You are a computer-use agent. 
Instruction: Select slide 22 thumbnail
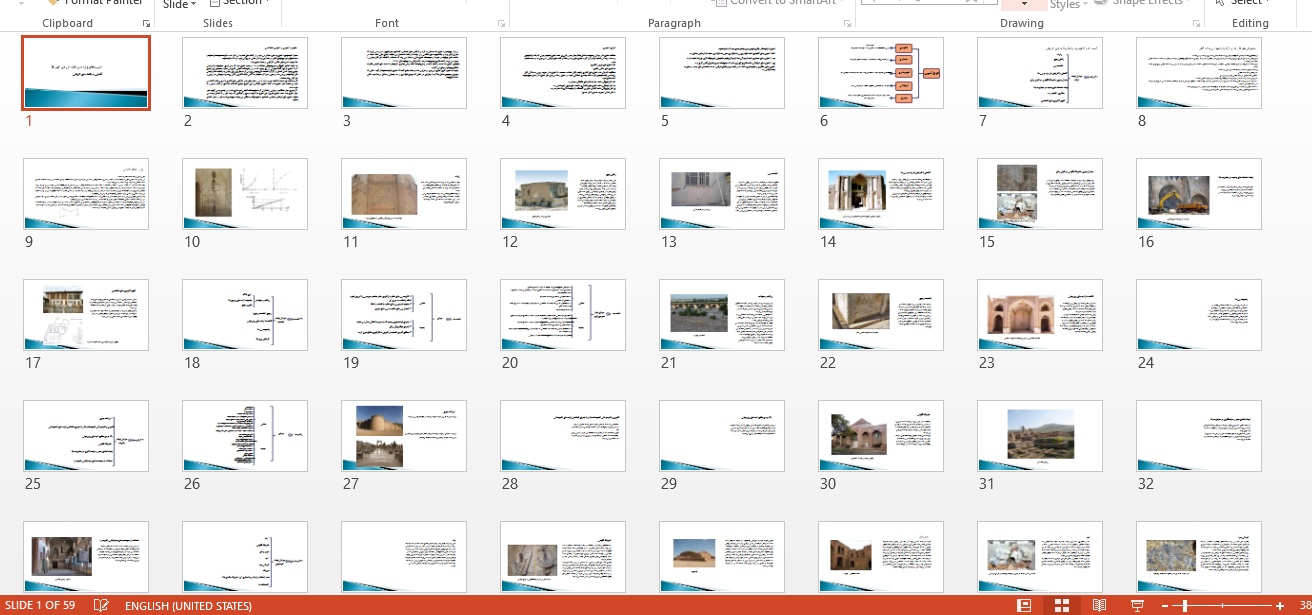coord(881,315)
